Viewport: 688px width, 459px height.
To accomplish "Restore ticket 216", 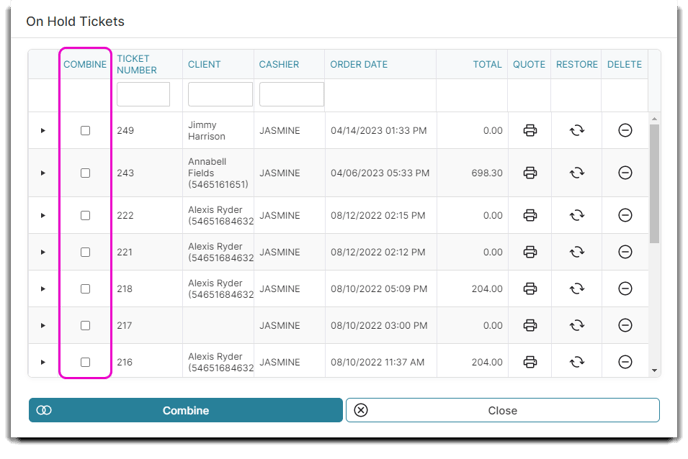I will [x=577, y=362].
